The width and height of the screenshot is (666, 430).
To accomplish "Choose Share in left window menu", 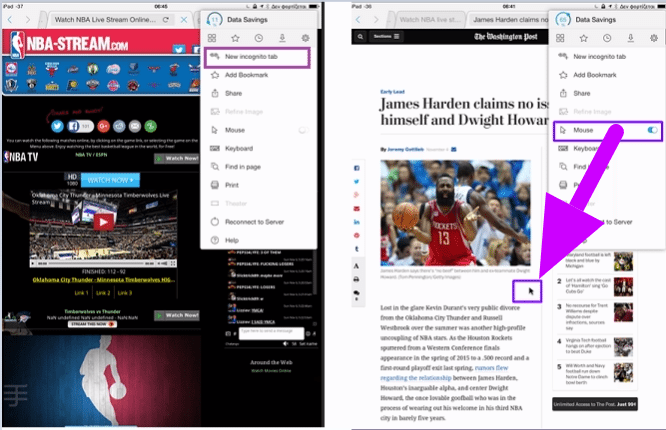I will pyautogui.click(x=257, y=93).
